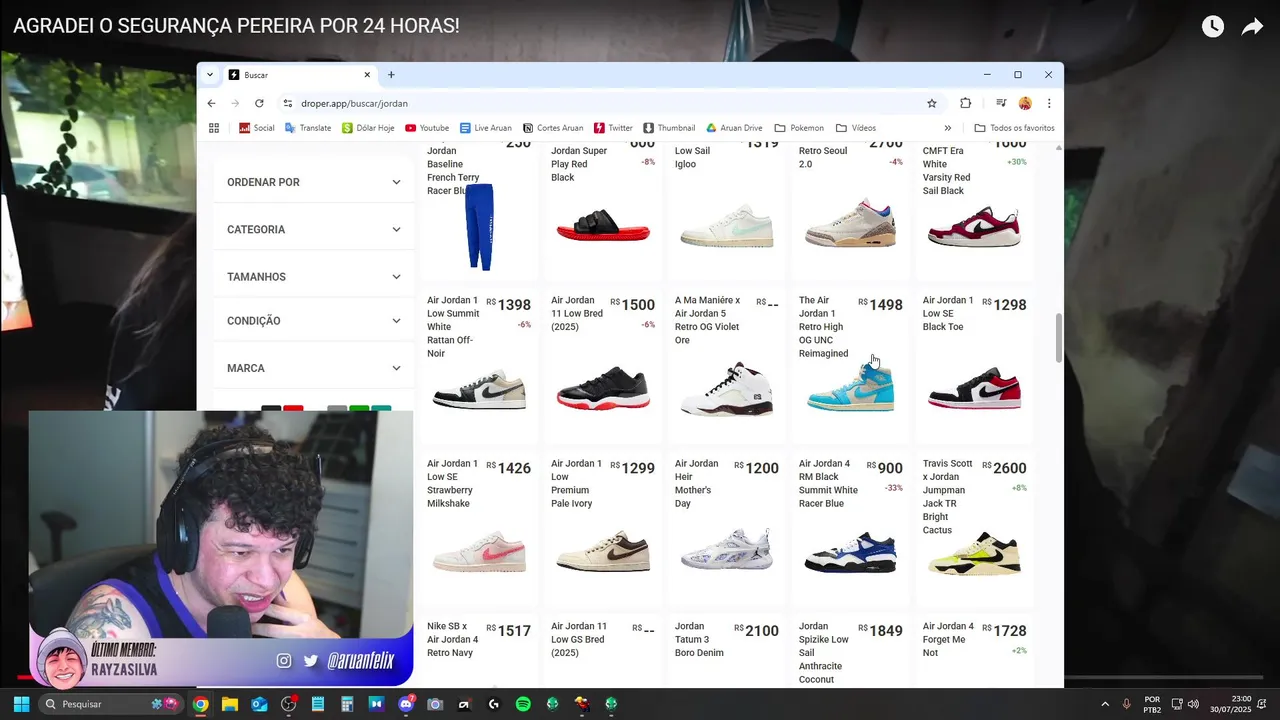The height and width of the screenshot is (720, 1280).
Task: Open the Pokemon bookmarks folder
Action: tap(800, 128)
